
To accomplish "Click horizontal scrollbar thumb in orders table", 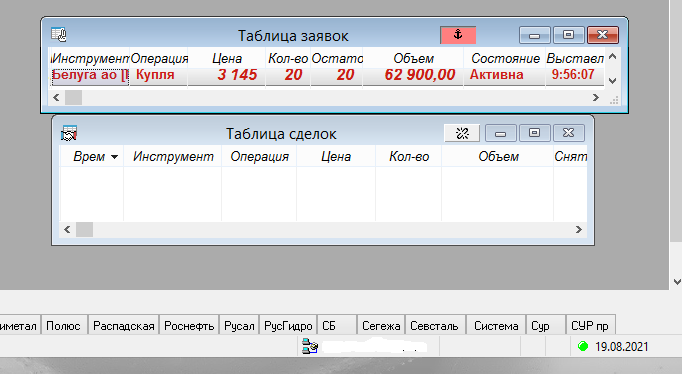I will [x=74, y=98].
